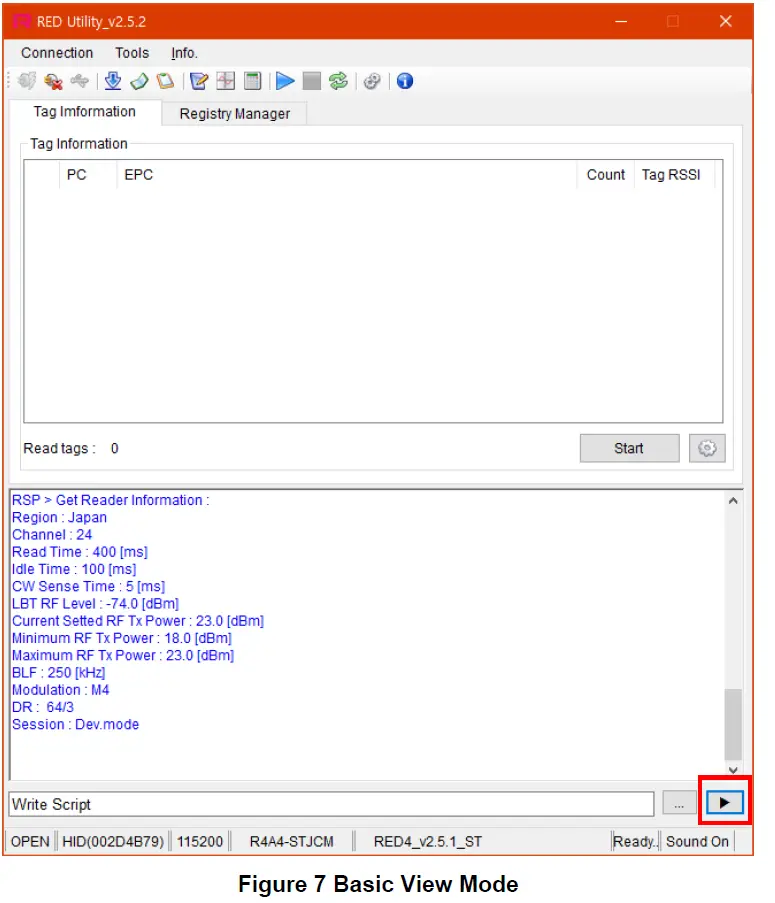The height and width of the screenshot is (903, 775).
Task: Click the 'CW Sense Time : 5 [ms]' line
Action: (89, 586)
